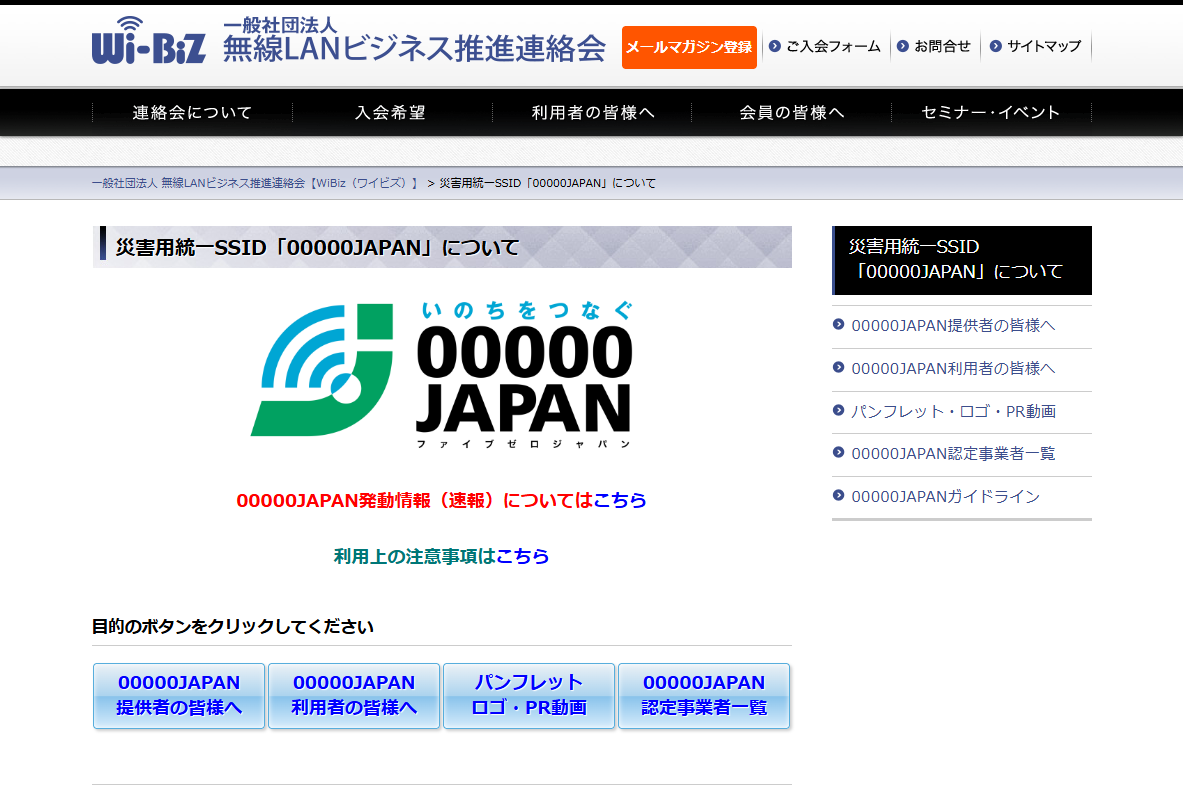Click the 目的のボタンをクリックしてください text
This screenshot has height=789, width=1183.
pos(232,627)
